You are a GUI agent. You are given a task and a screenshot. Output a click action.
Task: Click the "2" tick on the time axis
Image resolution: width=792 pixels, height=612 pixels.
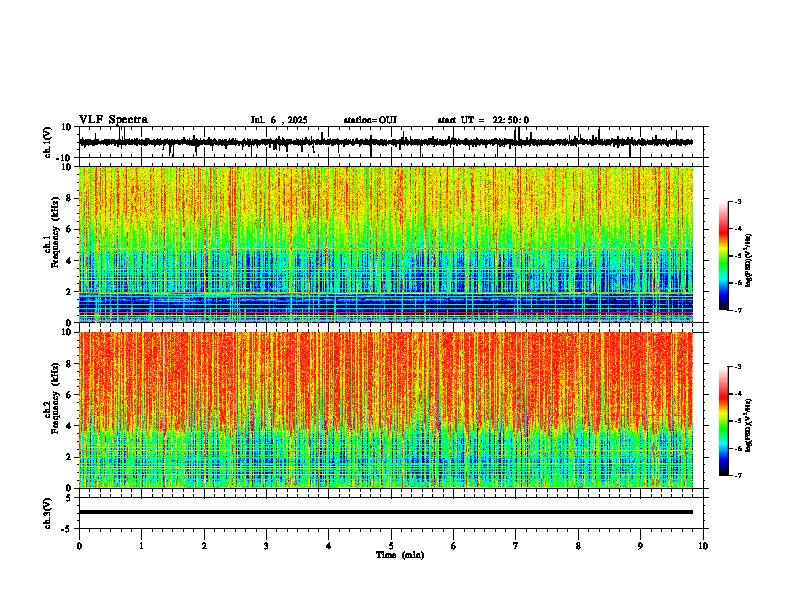tap(204, 546)
